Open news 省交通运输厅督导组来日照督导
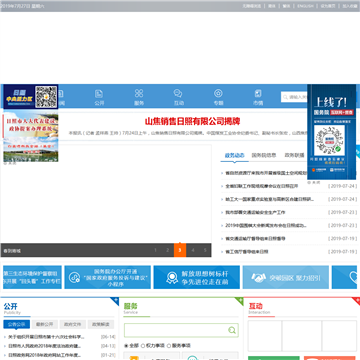Image resolution: width=360 pixels, height=360 pixels. [x=255, y=239]
